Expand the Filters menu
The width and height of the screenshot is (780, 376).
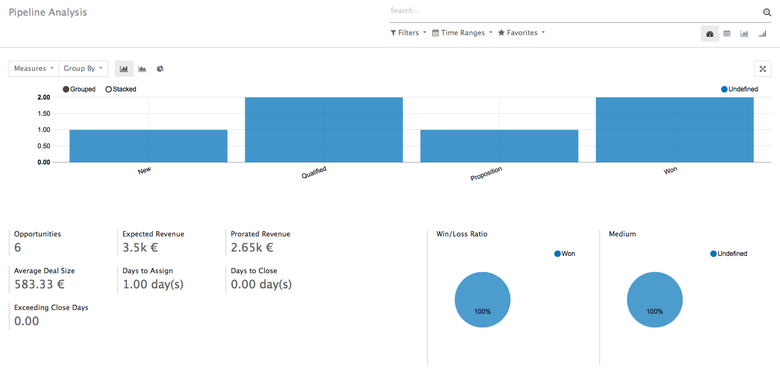coord(408,33)
